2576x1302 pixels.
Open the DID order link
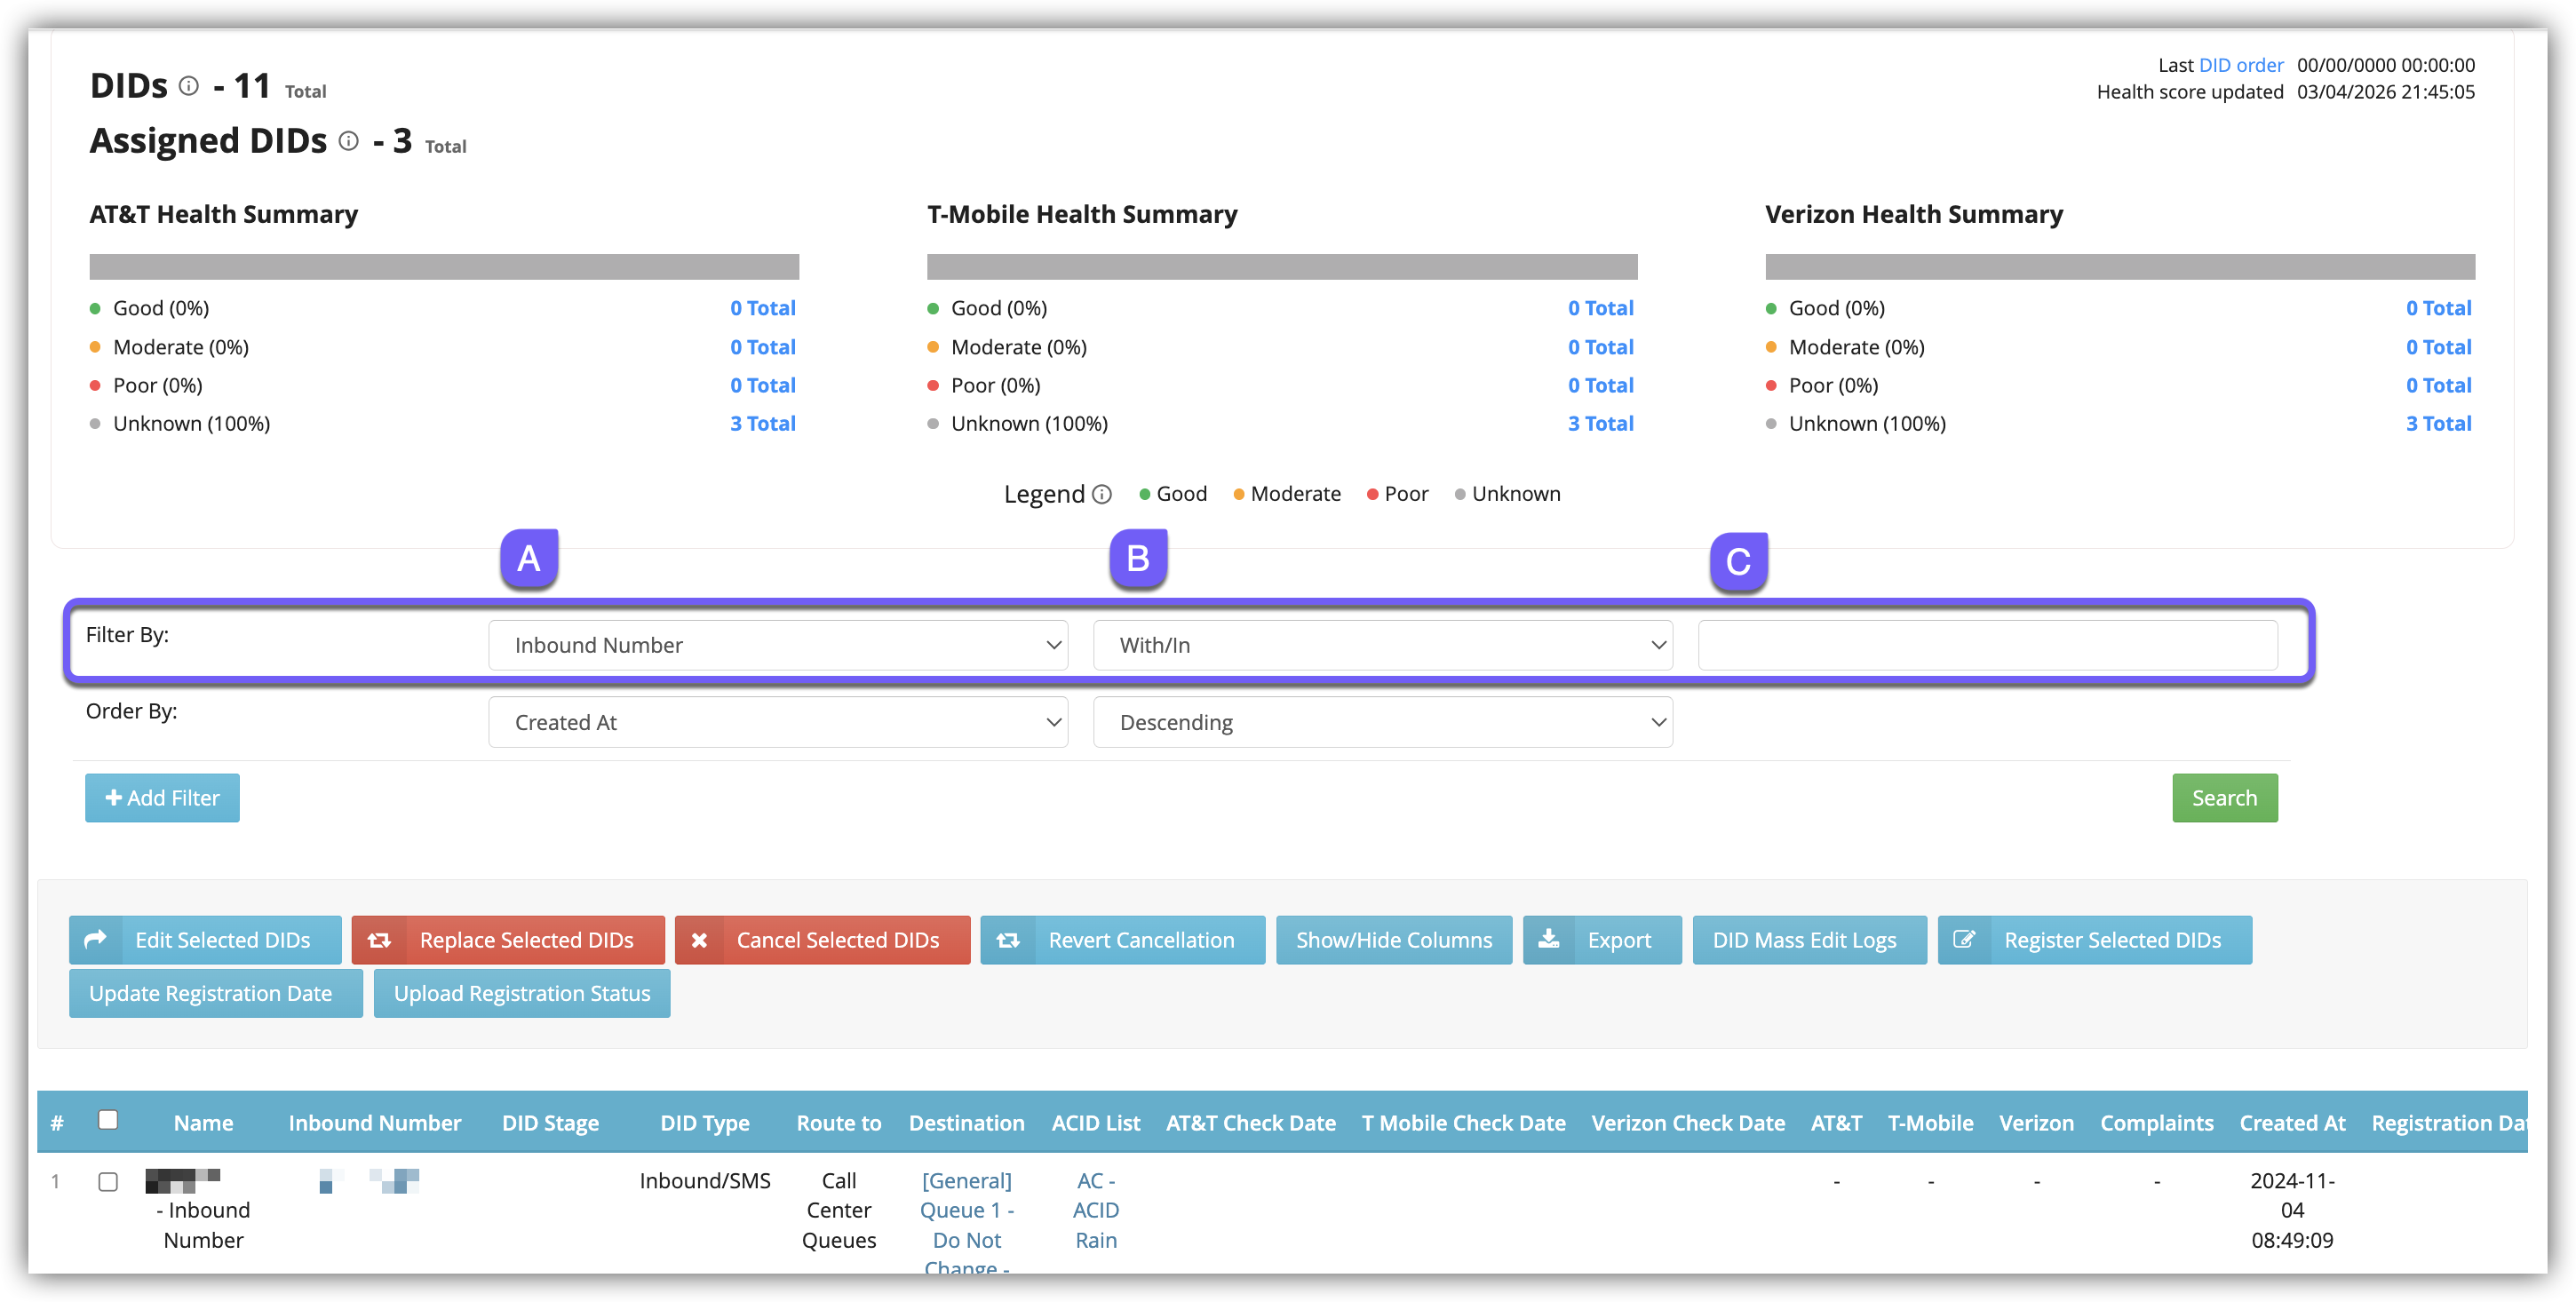coord(2241,65)
